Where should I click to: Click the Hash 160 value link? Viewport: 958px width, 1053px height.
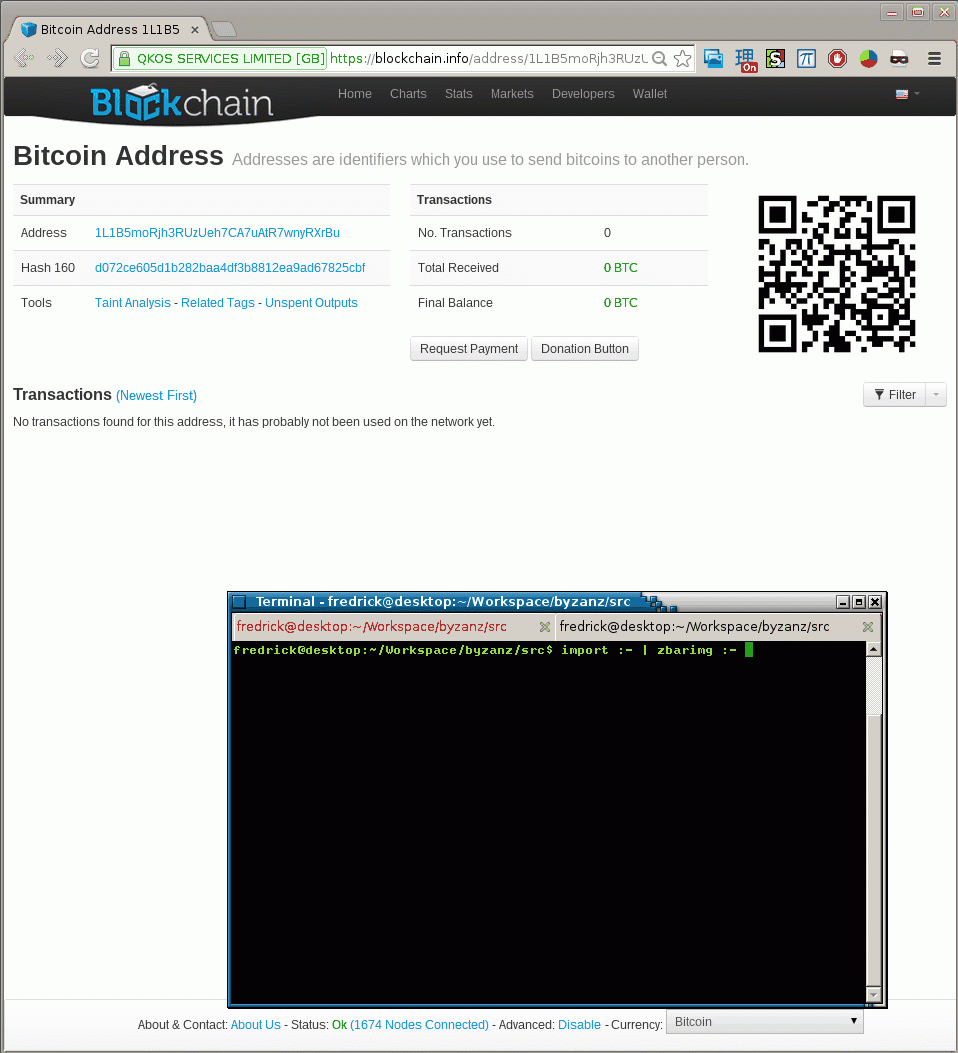(x=230, y=268)
